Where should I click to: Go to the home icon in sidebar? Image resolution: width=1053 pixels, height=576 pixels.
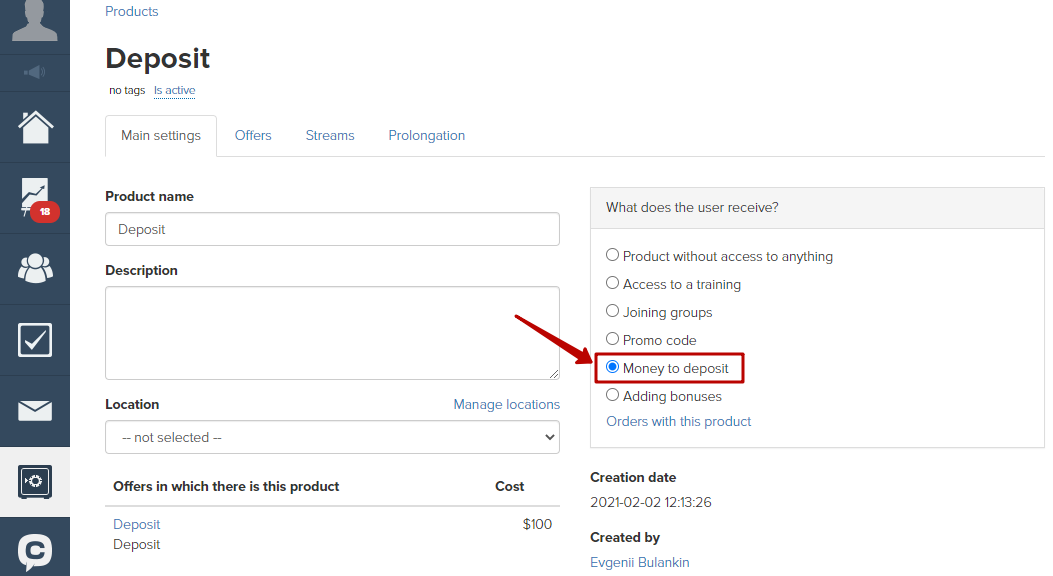tap(35, 127)
